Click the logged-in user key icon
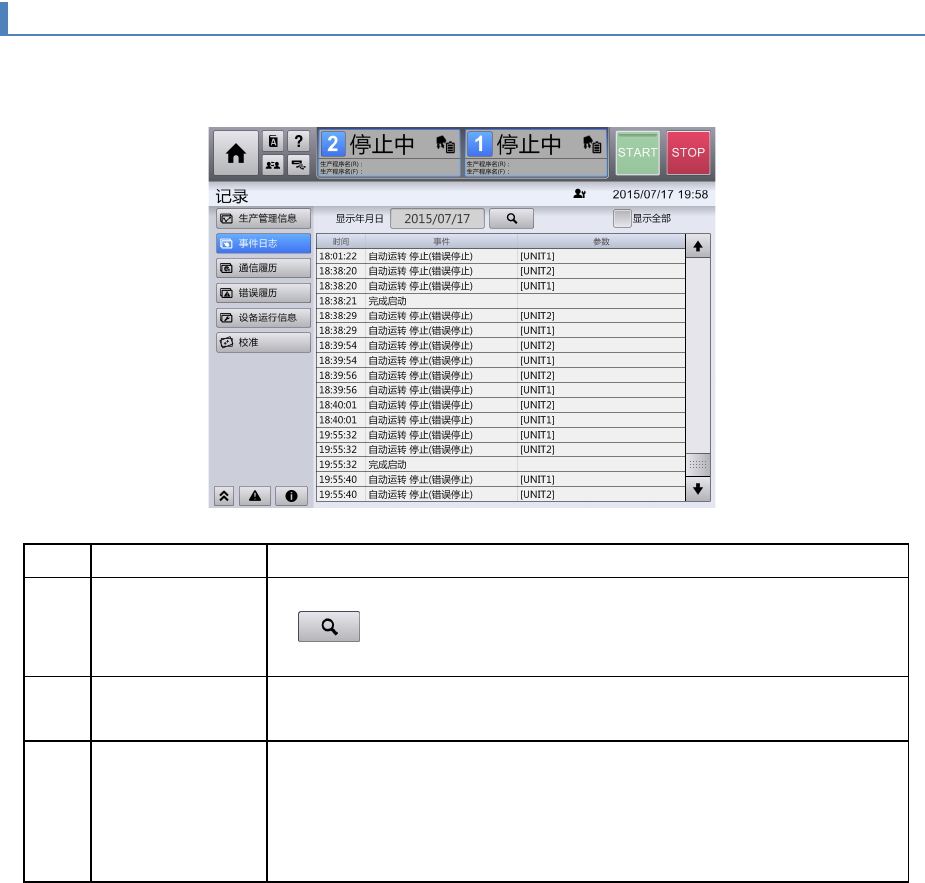The width and height of the screenshot is (925, 883). point(579,193)
